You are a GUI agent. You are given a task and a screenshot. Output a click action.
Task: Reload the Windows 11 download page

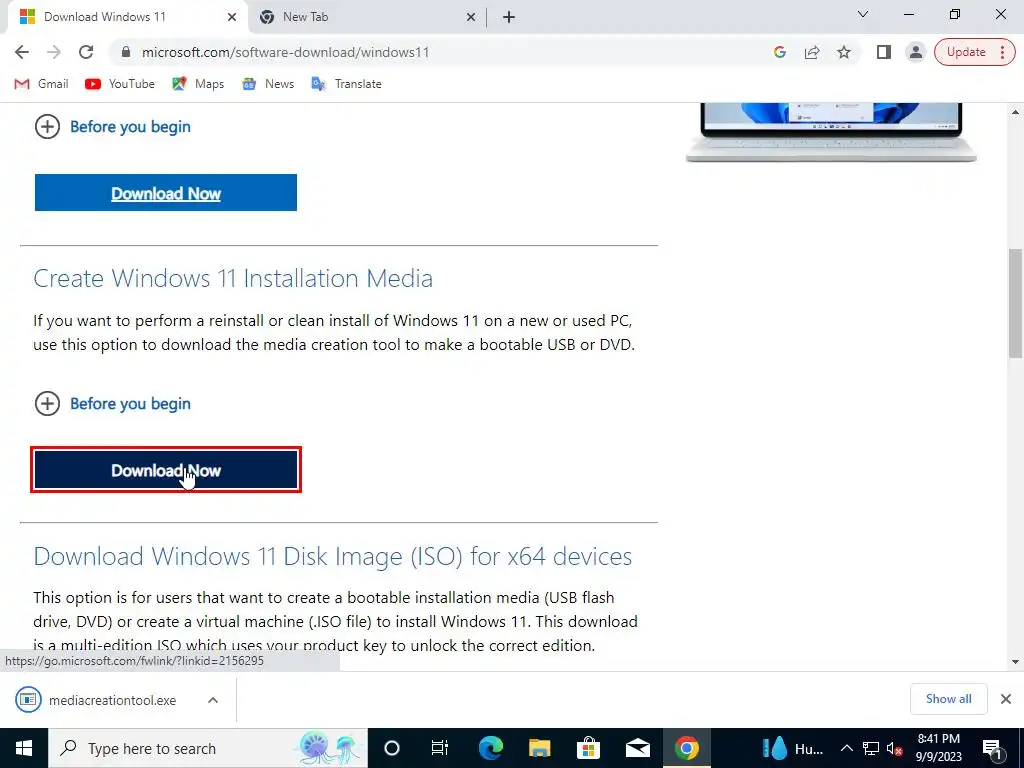(x=86, y=52)
